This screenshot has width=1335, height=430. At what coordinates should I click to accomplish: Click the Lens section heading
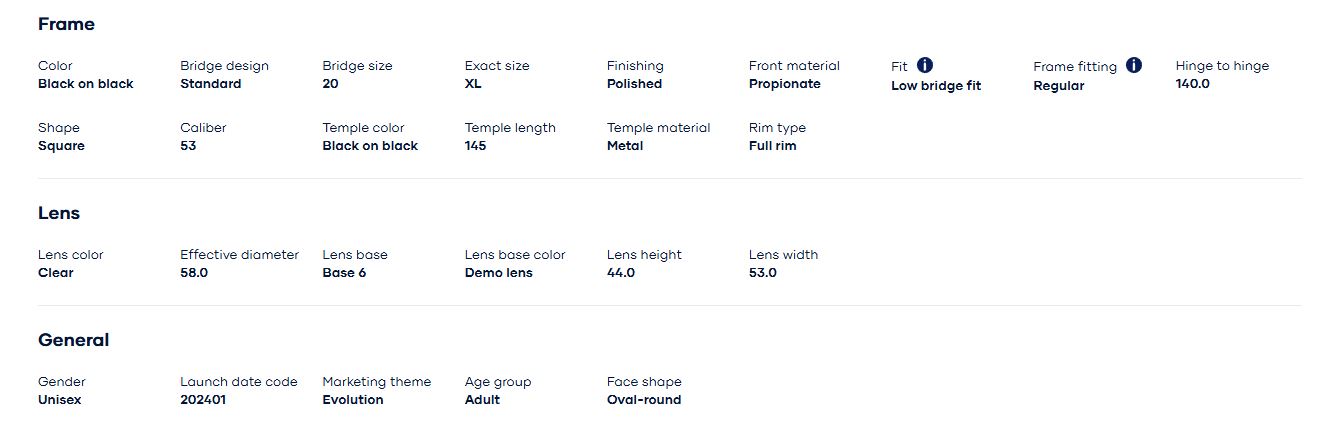59,213
